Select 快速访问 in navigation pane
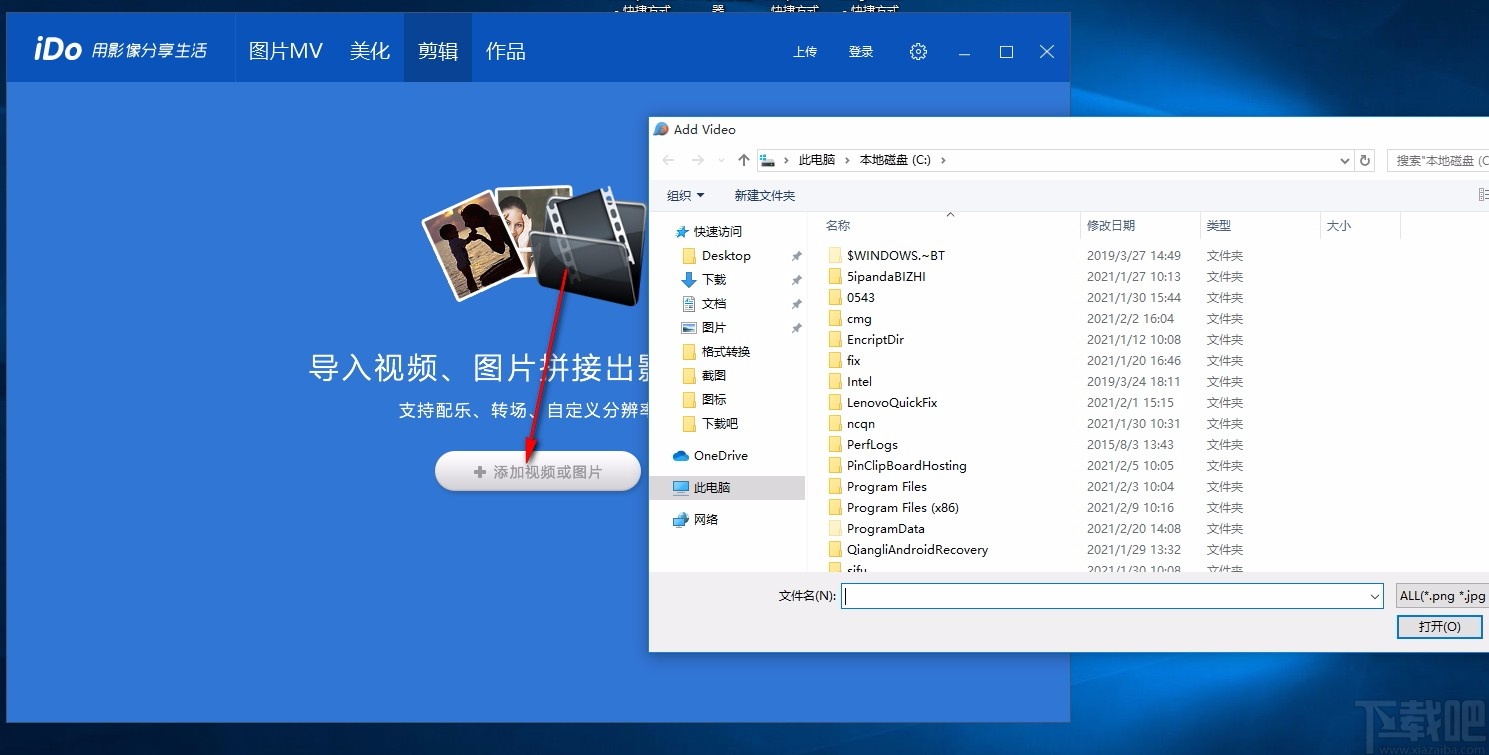 click(709, 231)
